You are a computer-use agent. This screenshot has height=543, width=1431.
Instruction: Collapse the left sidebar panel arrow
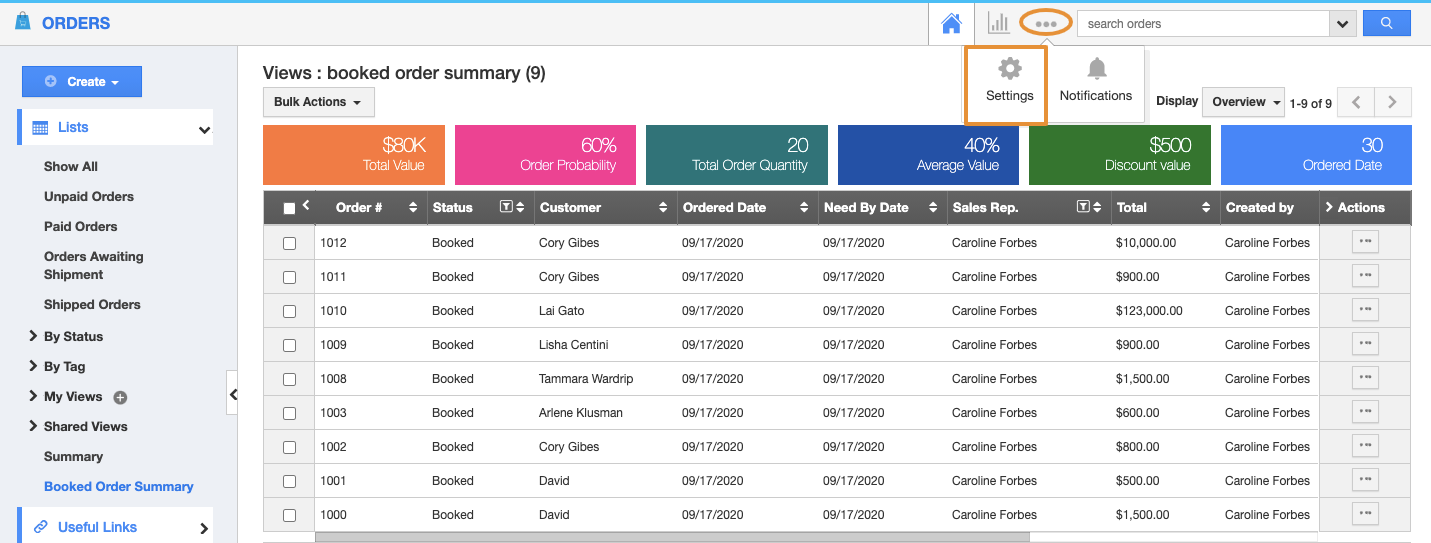point(232,395)
